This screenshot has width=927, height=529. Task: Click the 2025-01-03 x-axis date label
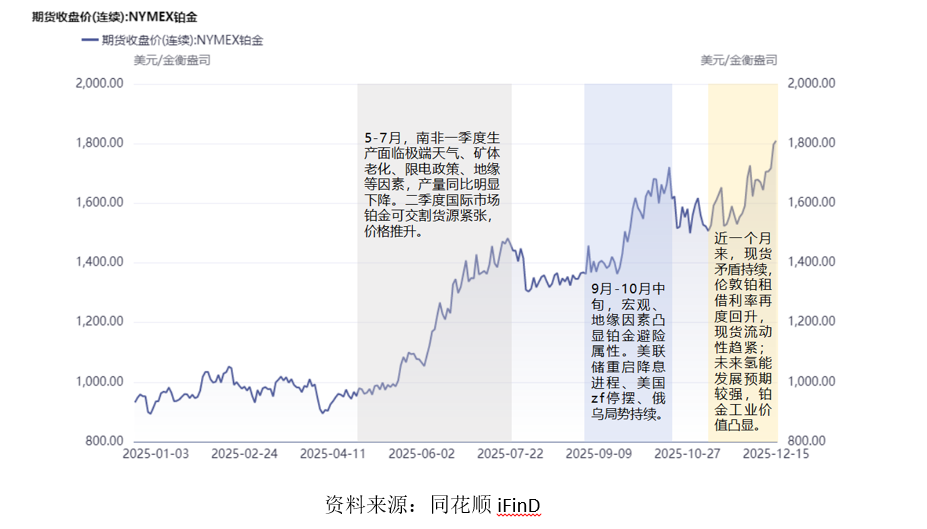coord(155,454)
